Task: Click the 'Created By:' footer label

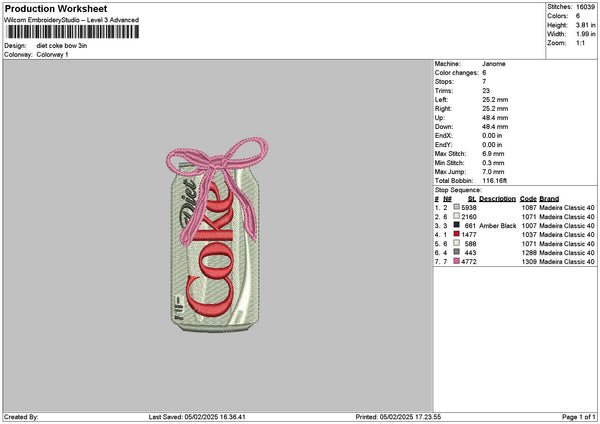Action: pyautogui.click(x=21, y=417)
